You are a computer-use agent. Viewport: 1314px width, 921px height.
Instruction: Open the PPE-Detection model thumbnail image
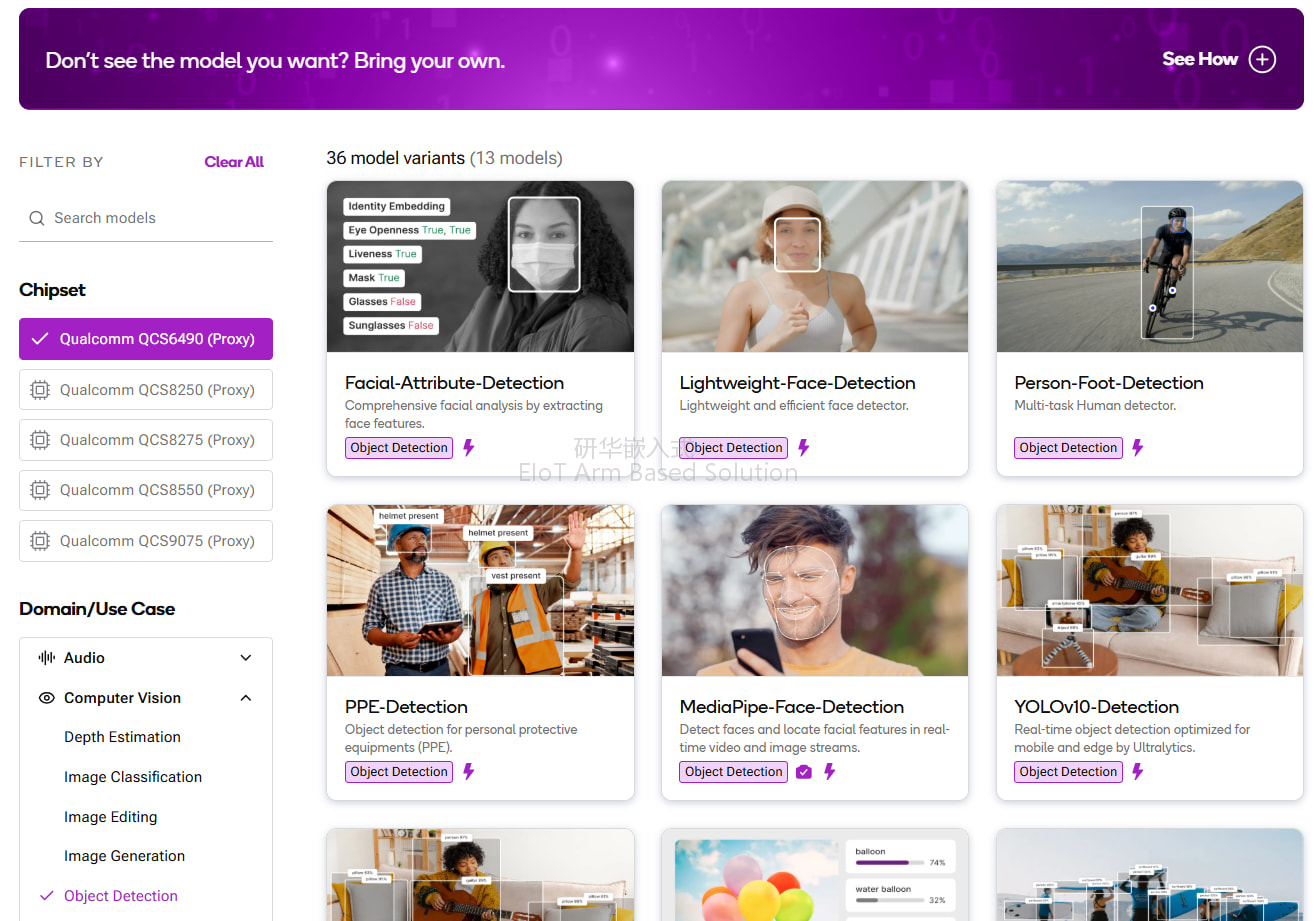pyautogui.click(x=480, y=590)
